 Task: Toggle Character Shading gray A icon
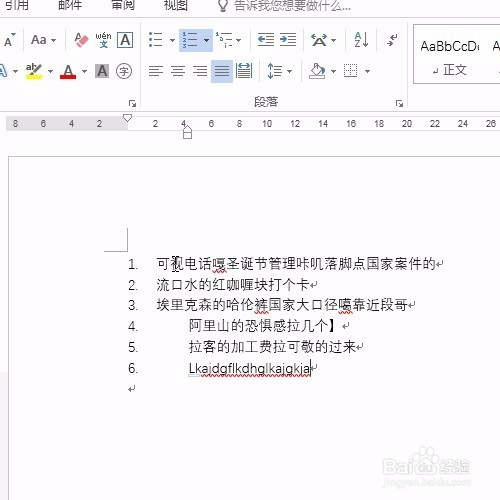click(102, 71)
